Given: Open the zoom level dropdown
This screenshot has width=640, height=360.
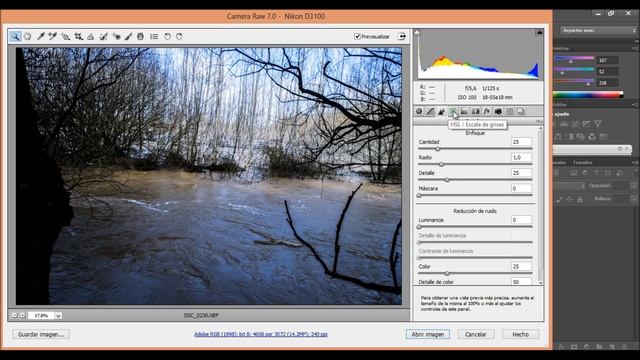Looking at the screenshot, I should pos(58,316).
